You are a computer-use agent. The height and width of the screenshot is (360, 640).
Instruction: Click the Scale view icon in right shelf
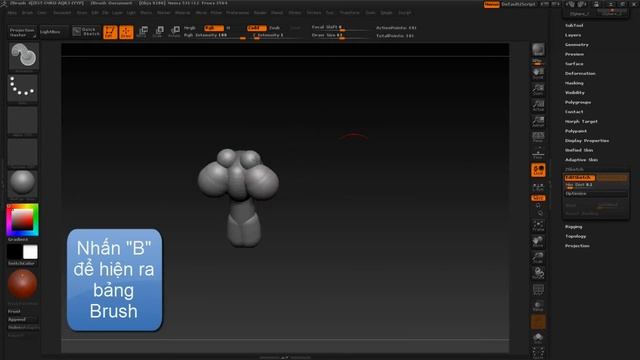(x=538, y=257)
